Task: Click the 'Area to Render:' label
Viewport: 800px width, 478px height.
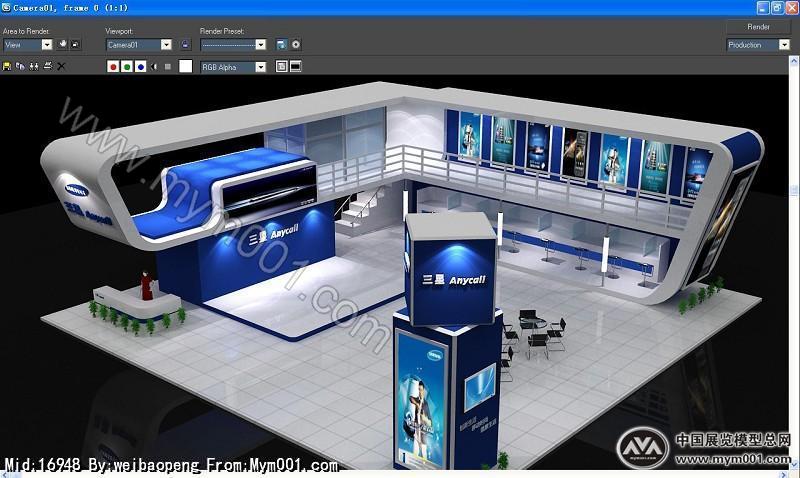Action: tap(26, 31)
